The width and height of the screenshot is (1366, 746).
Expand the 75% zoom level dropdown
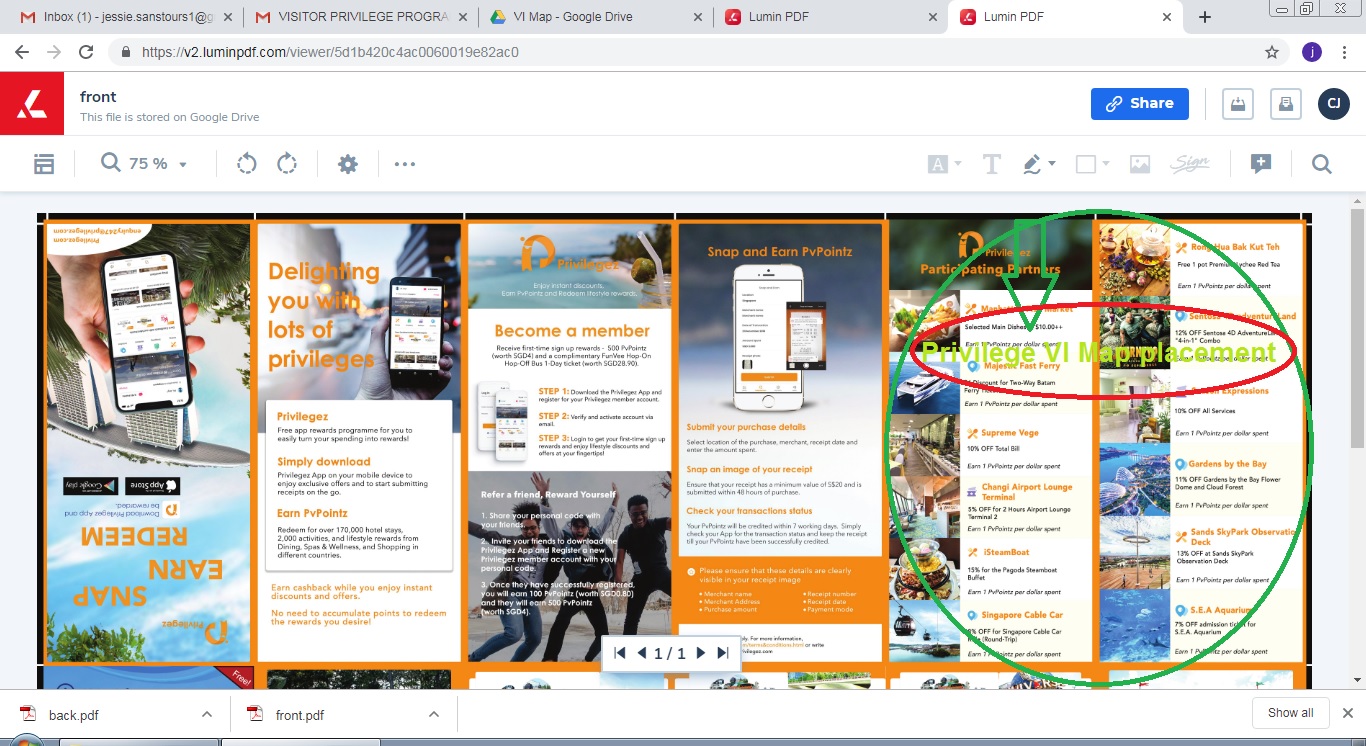(183, 165)
